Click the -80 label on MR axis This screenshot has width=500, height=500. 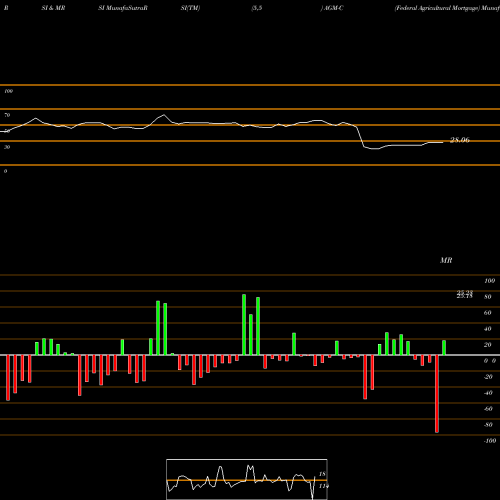click(488, 425)
